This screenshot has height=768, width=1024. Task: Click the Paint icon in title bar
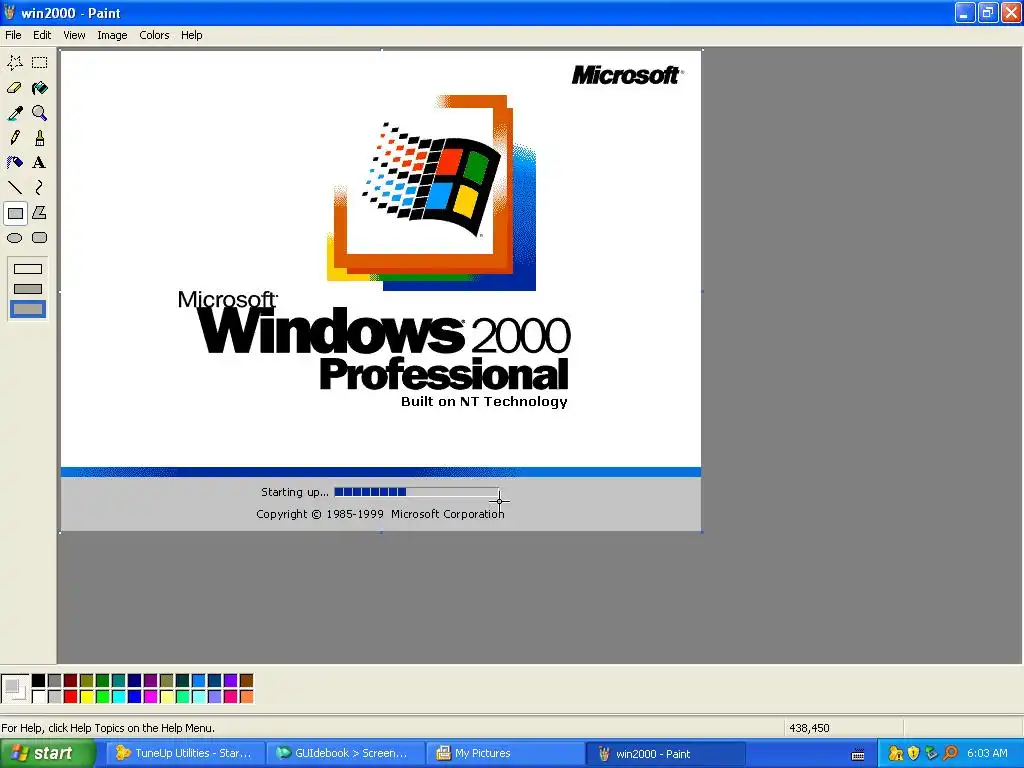pos(9,12)
